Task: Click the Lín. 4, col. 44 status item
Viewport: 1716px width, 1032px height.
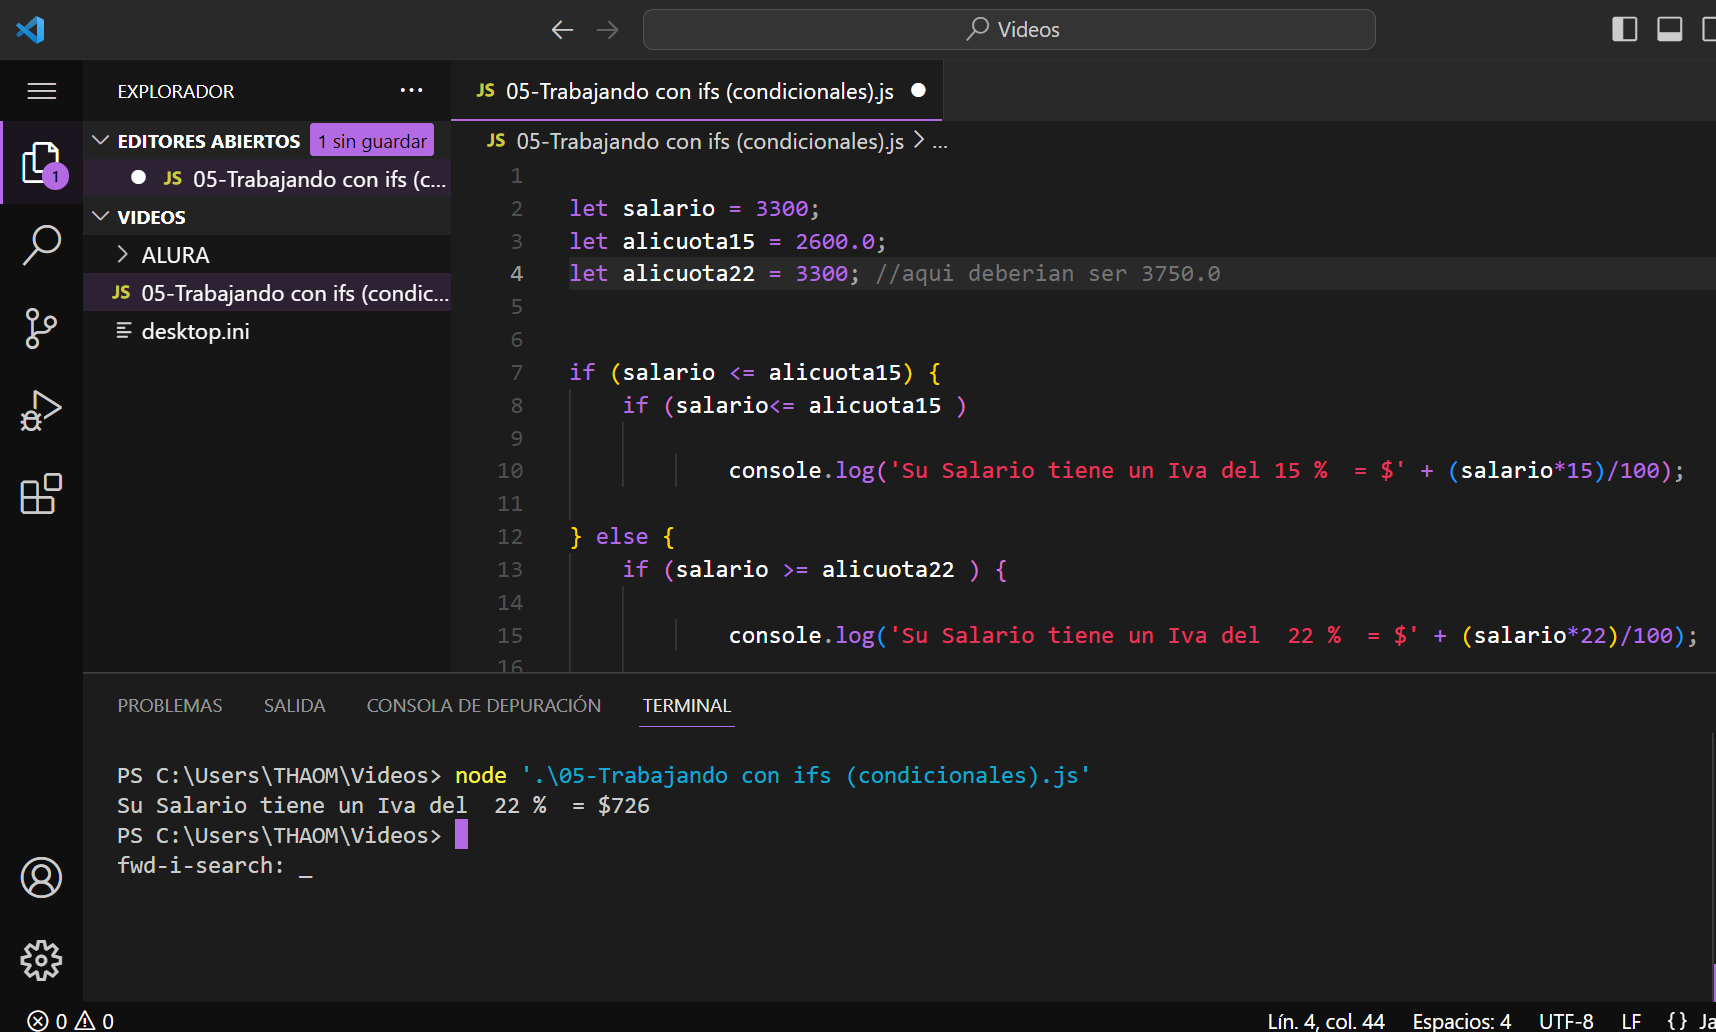Action: click(1325, 1021)
